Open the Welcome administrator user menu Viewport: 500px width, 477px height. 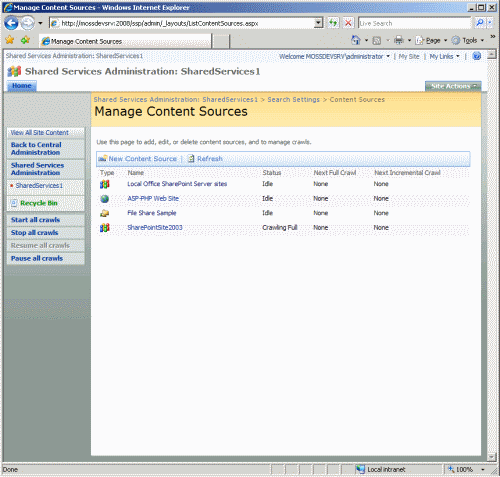click(x=334, y=57)
